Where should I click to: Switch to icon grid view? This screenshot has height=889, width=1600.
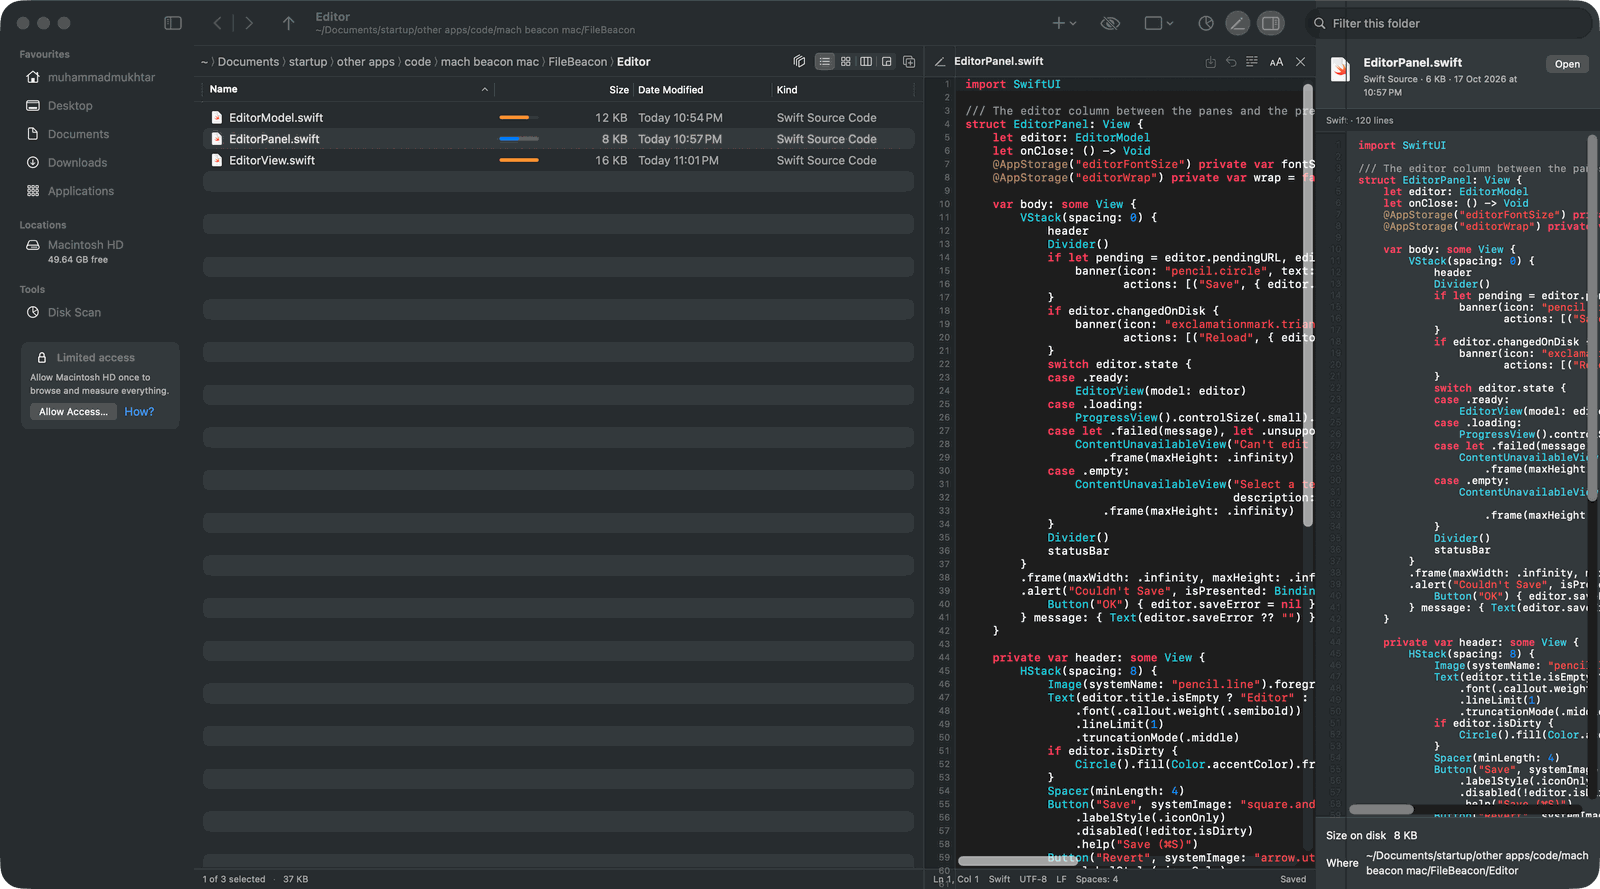point(846,62)
